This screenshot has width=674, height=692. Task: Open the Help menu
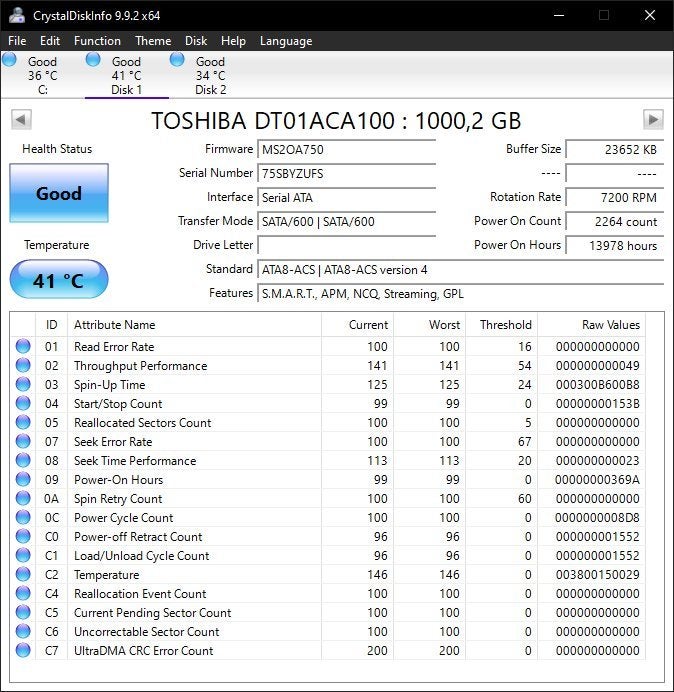(233, 41)
